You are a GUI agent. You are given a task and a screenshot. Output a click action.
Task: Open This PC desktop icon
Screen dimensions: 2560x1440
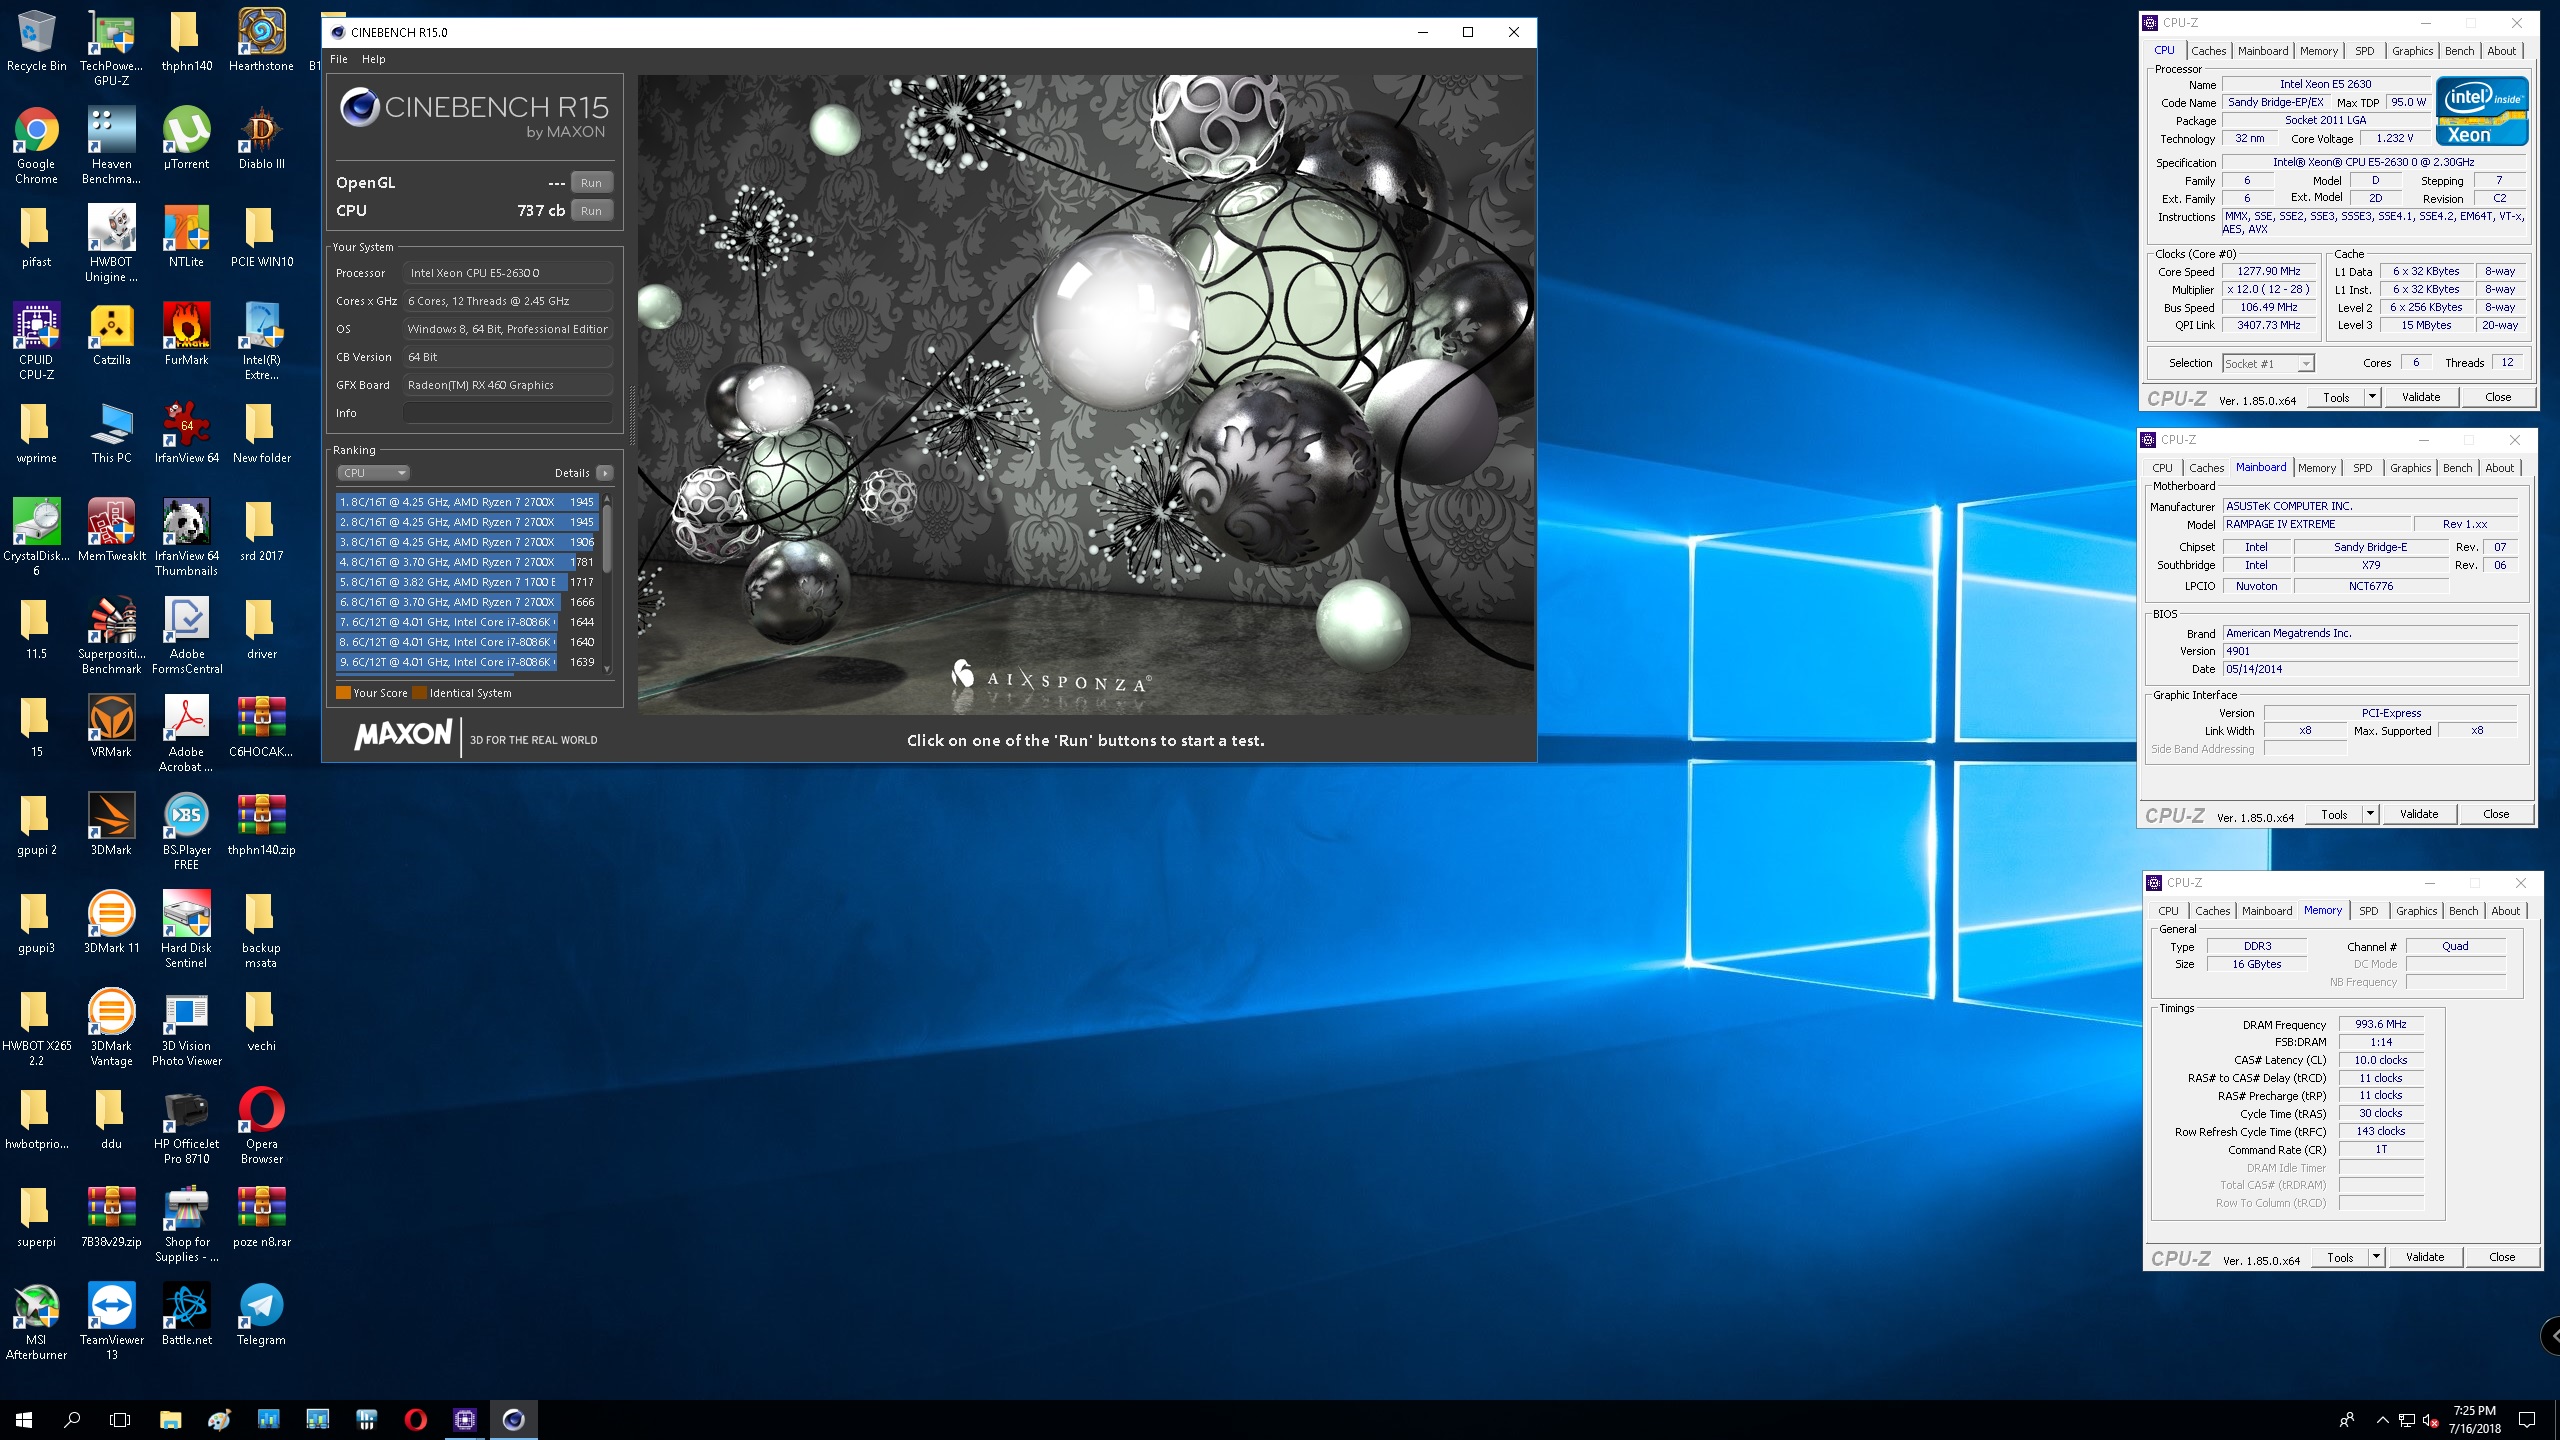pos(111,434)
